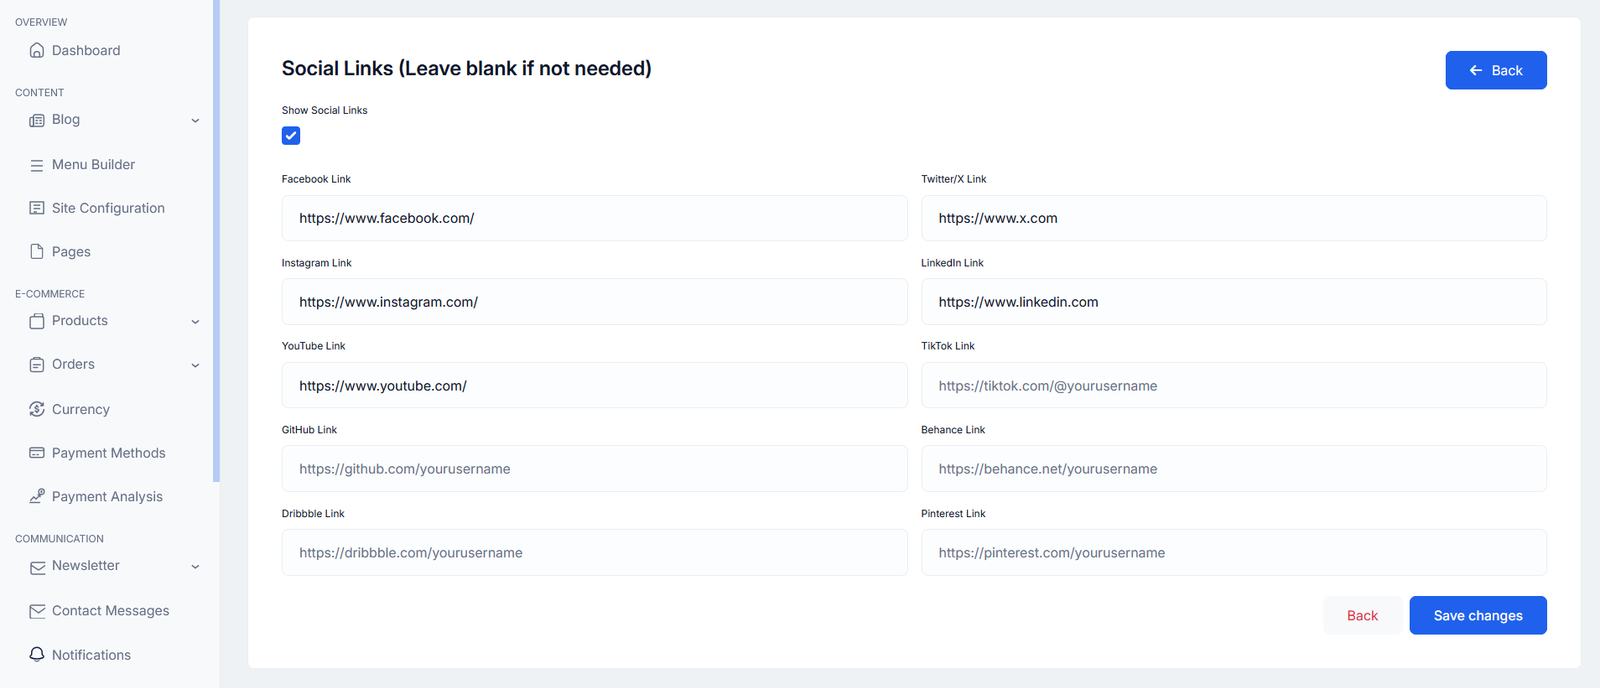Click the Pages document icon
The height and width of the screenshot is (688, 1600).
pyautogui.click(x=37, y=252)
